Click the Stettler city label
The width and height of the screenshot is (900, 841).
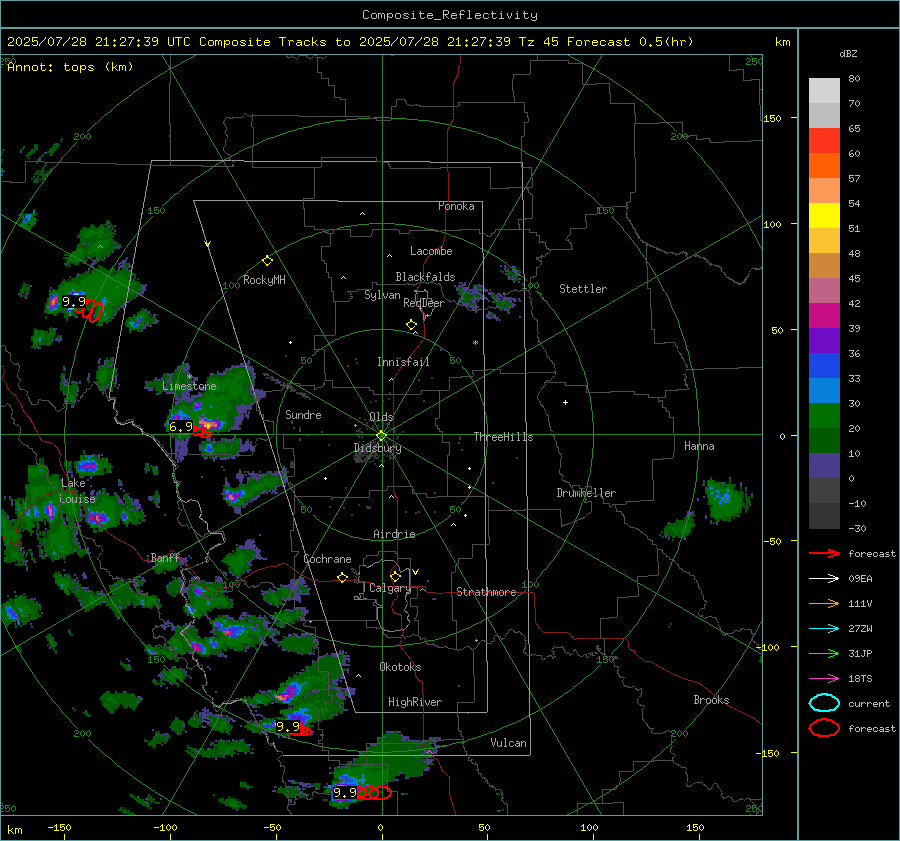[x=583, y=289]
